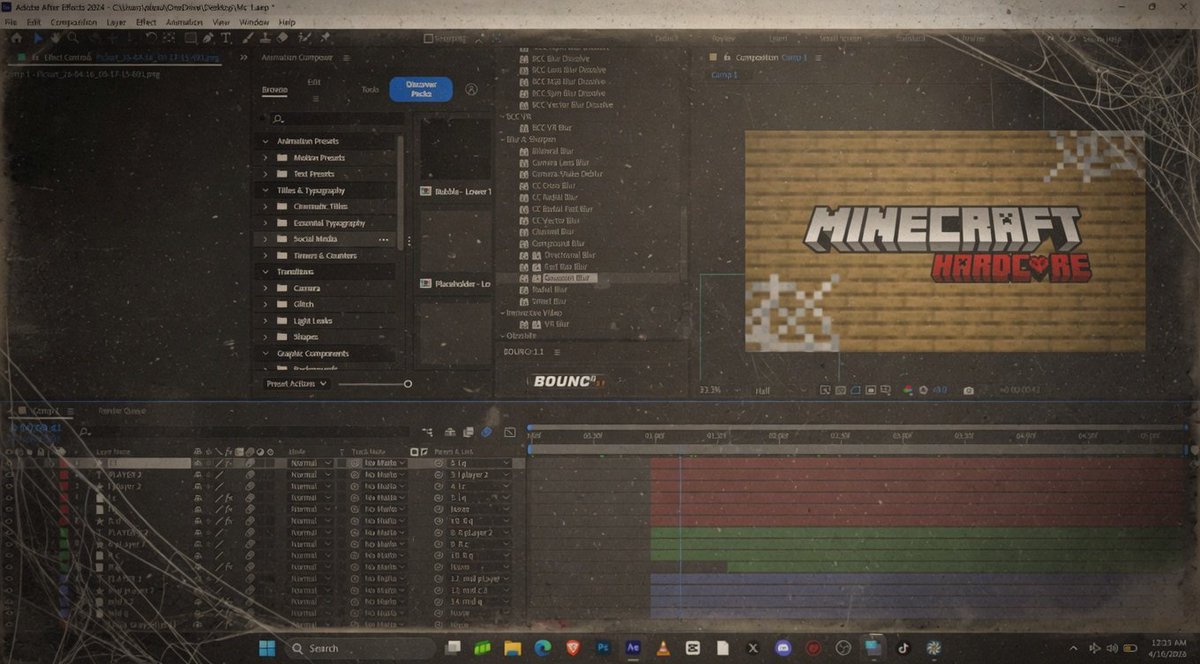Hide layer parented to '8. R player 2'
Image resolution: width=1200 pixels, height=664 pixels.
tap(10, 533)
